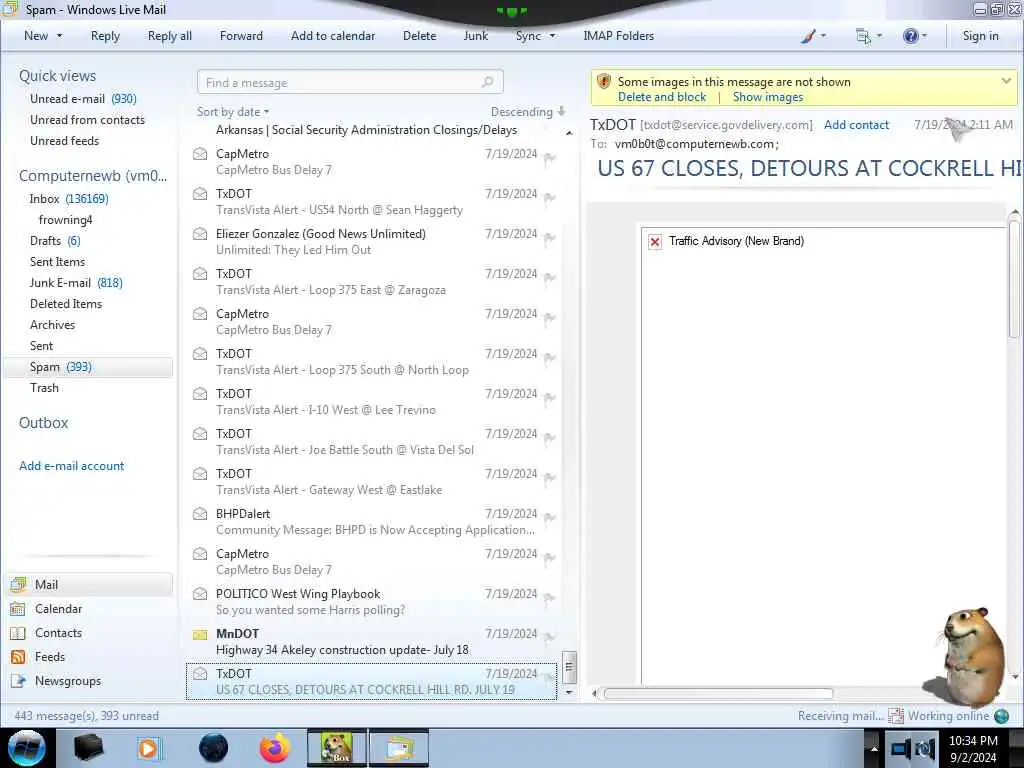1024x768 pixels.
Task: Click envelope icon for MnDOT unread message
Action: [x=200, y=634]
